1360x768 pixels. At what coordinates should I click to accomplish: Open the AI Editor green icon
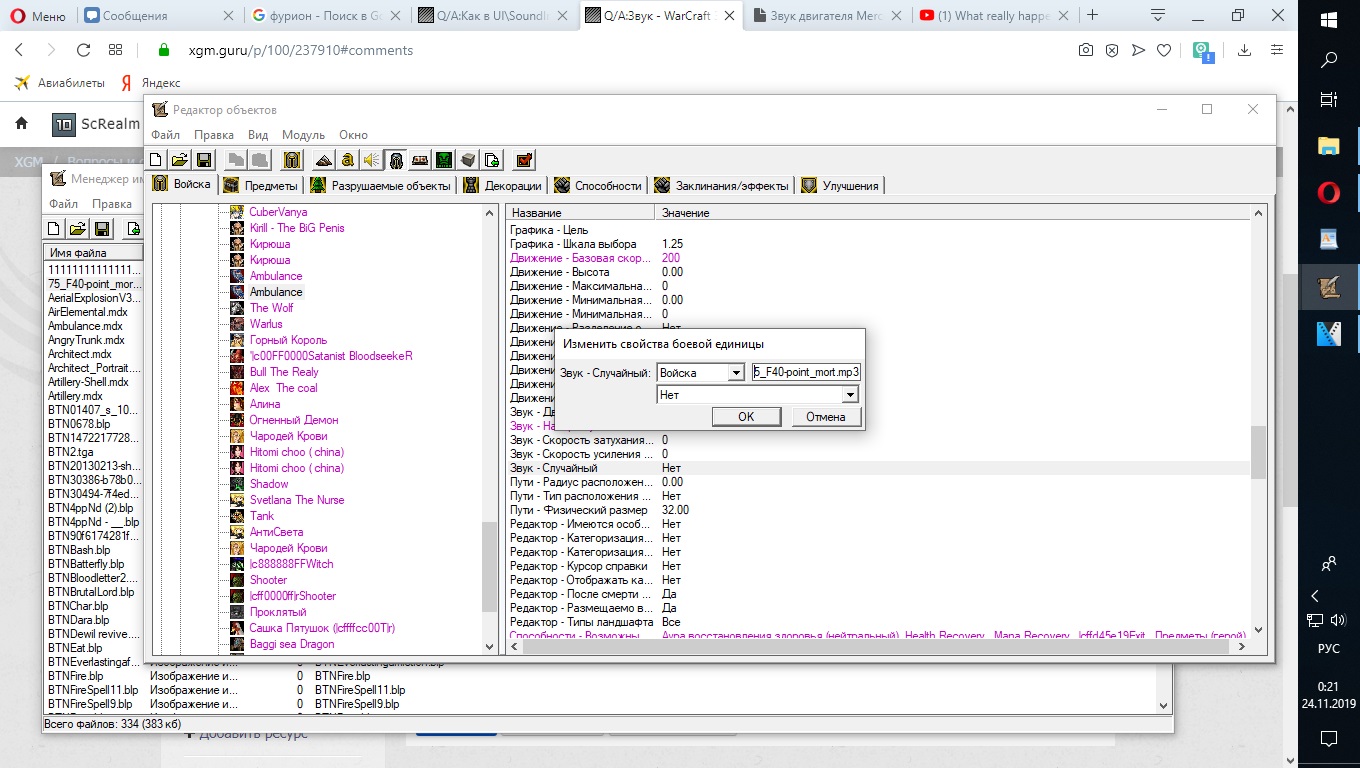point(444,160)
